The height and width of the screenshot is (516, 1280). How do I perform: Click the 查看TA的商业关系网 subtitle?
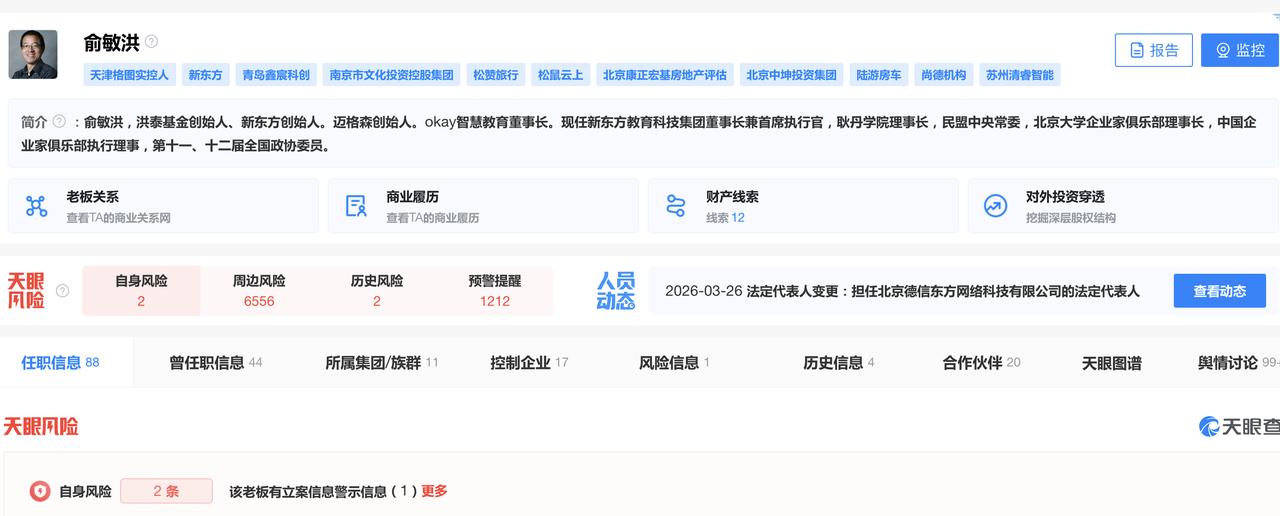(118, 218)
